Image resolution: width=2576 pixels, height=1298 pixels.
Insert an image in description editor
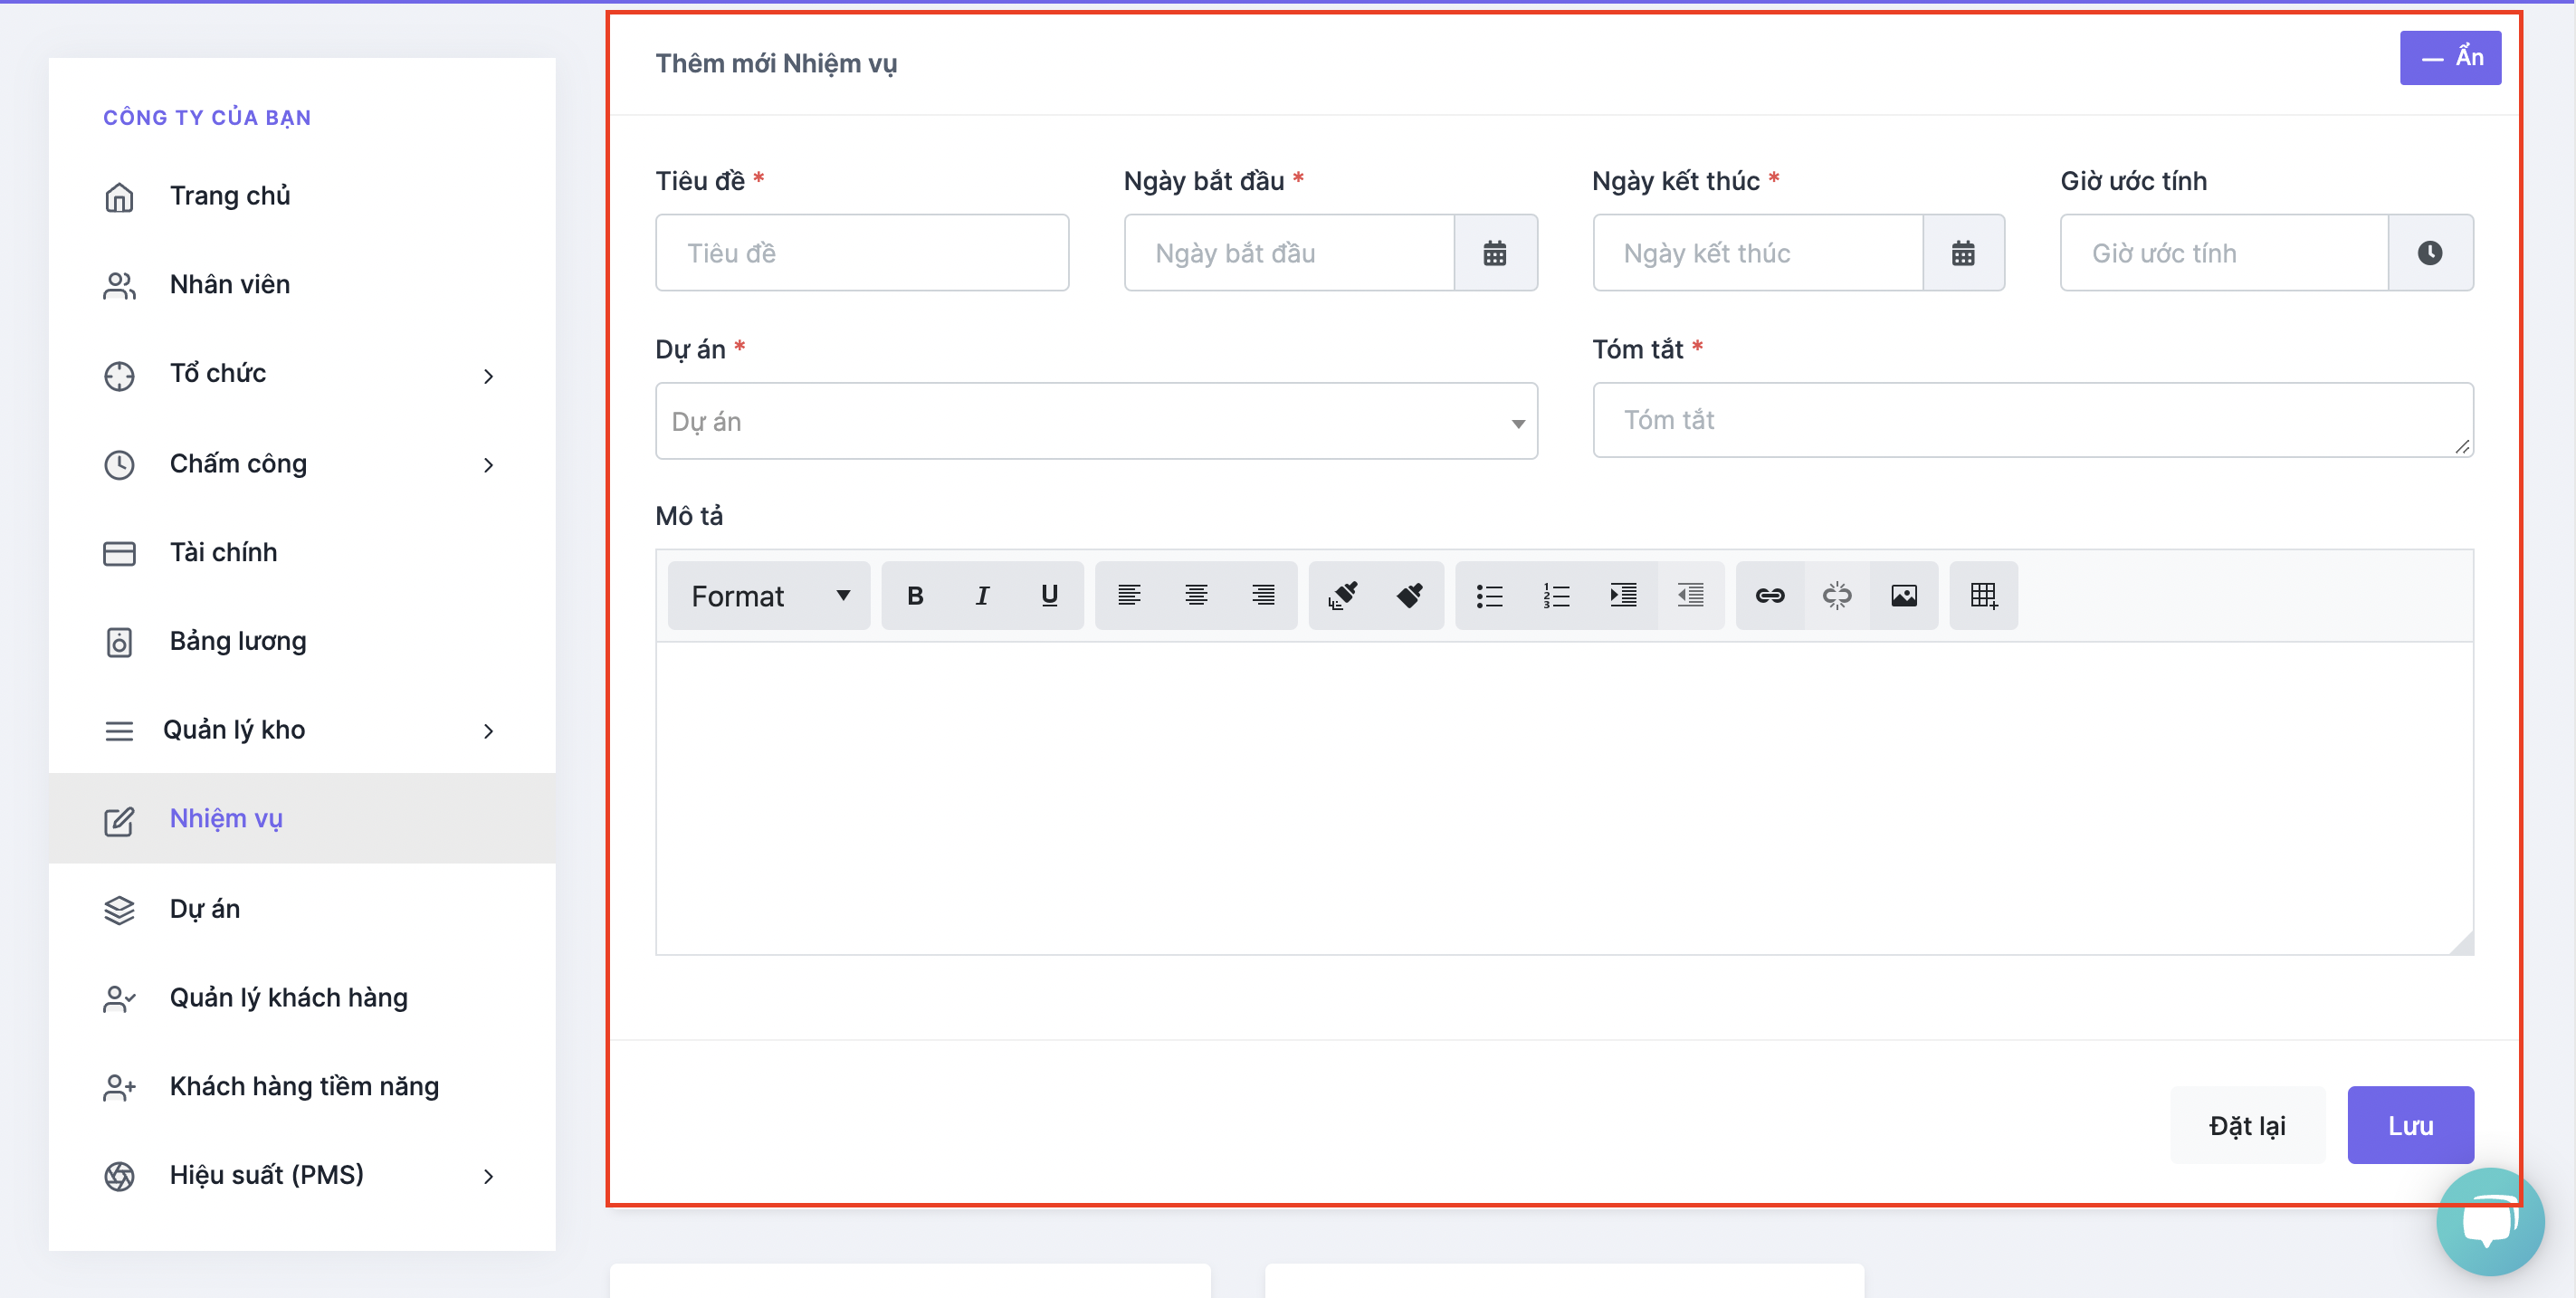1904,596
